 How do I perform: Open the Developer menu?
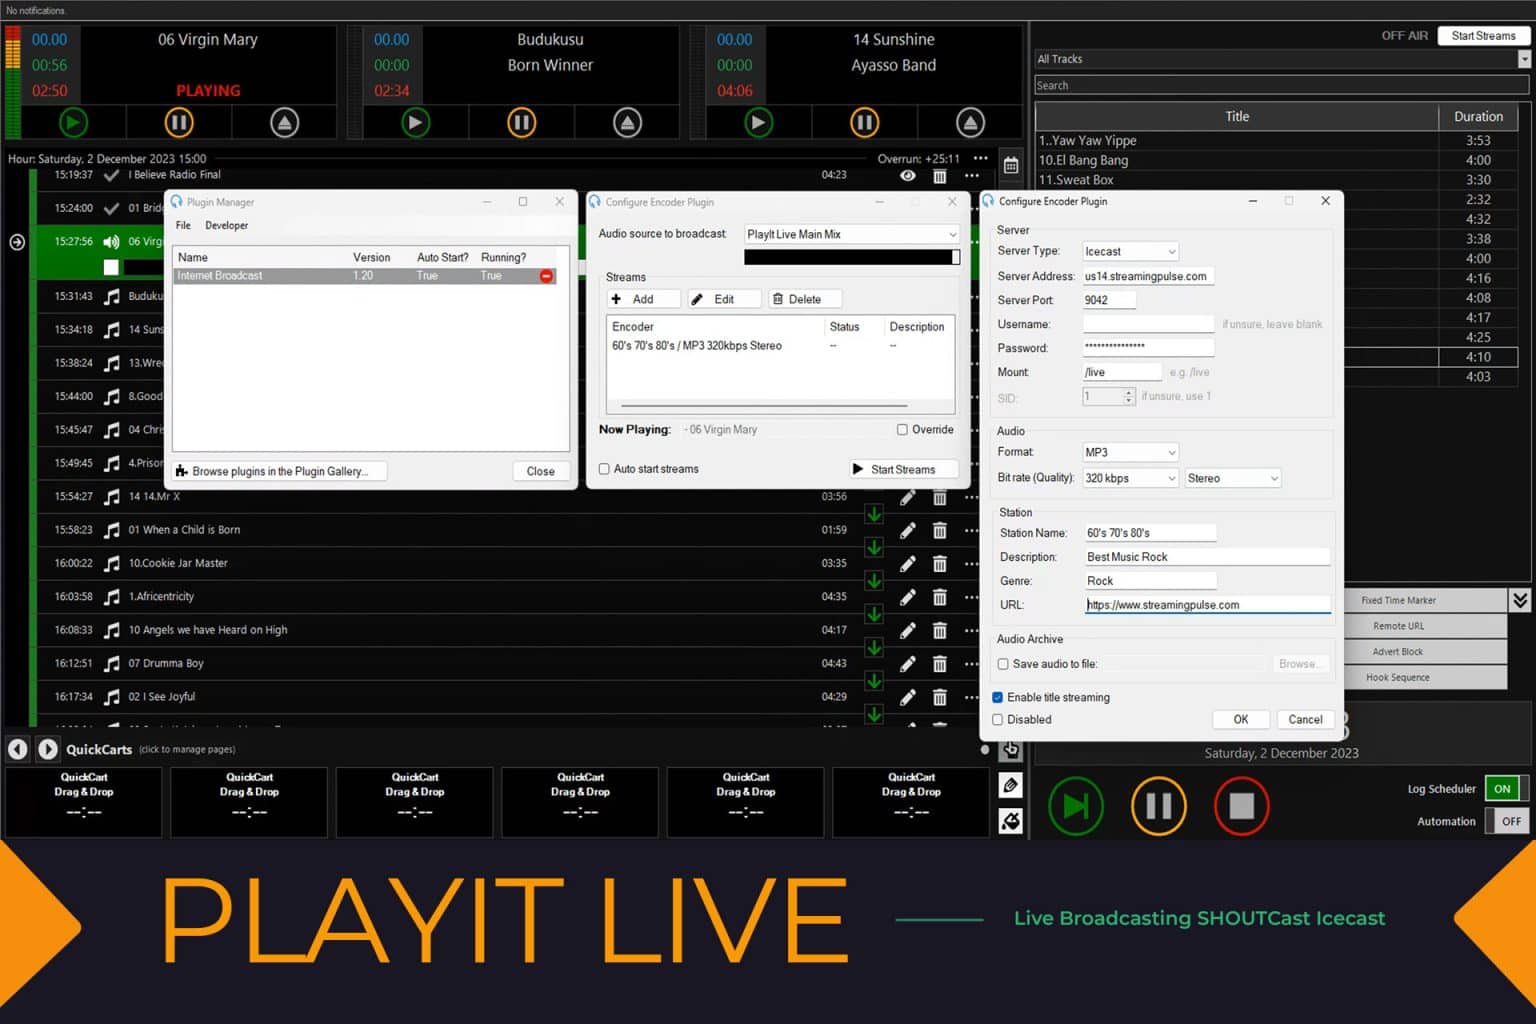[226, 225]
